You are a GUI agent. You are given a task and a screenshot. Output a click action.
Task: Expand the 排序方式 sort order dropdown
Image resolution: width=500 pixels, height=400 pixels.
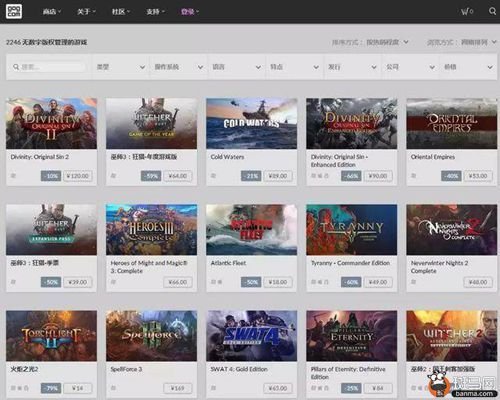point(370,42)
